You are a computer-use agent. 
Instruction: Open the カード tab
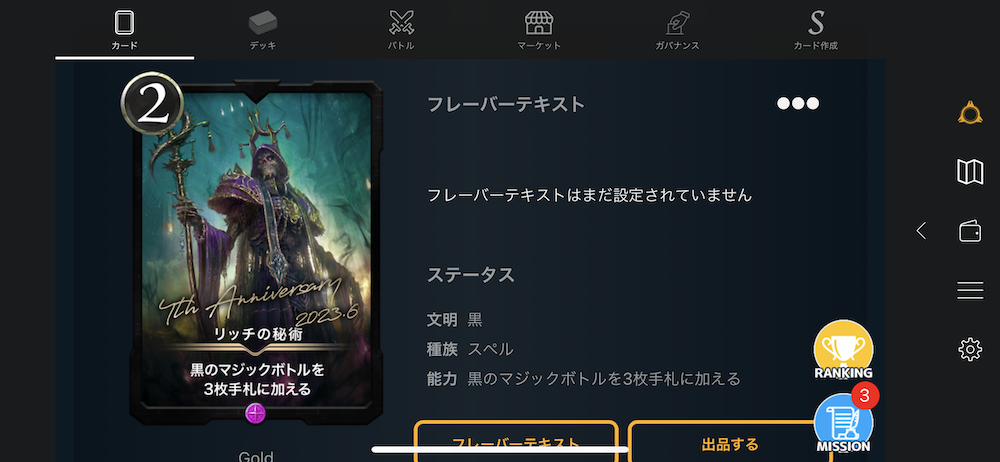tap(124, 29)
